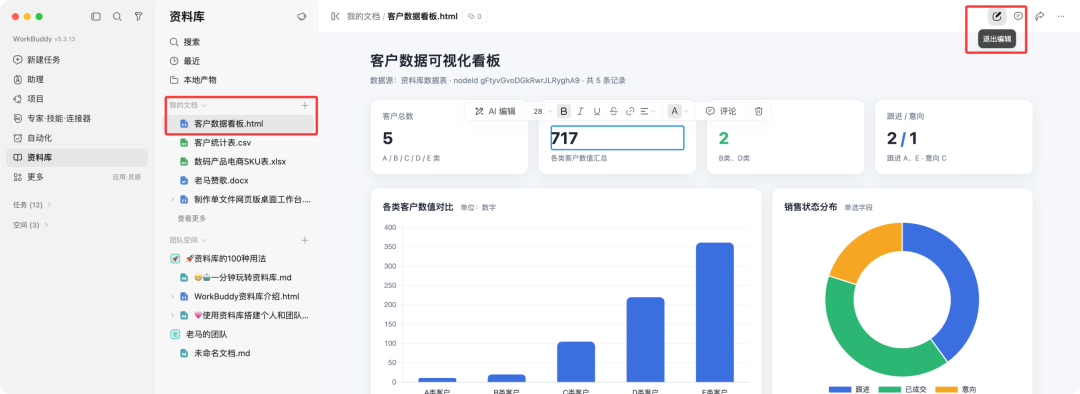This screenshot has height=394, width=1080.
Task: Open the text alignment dropdown
Action: (x=648, y=111)
